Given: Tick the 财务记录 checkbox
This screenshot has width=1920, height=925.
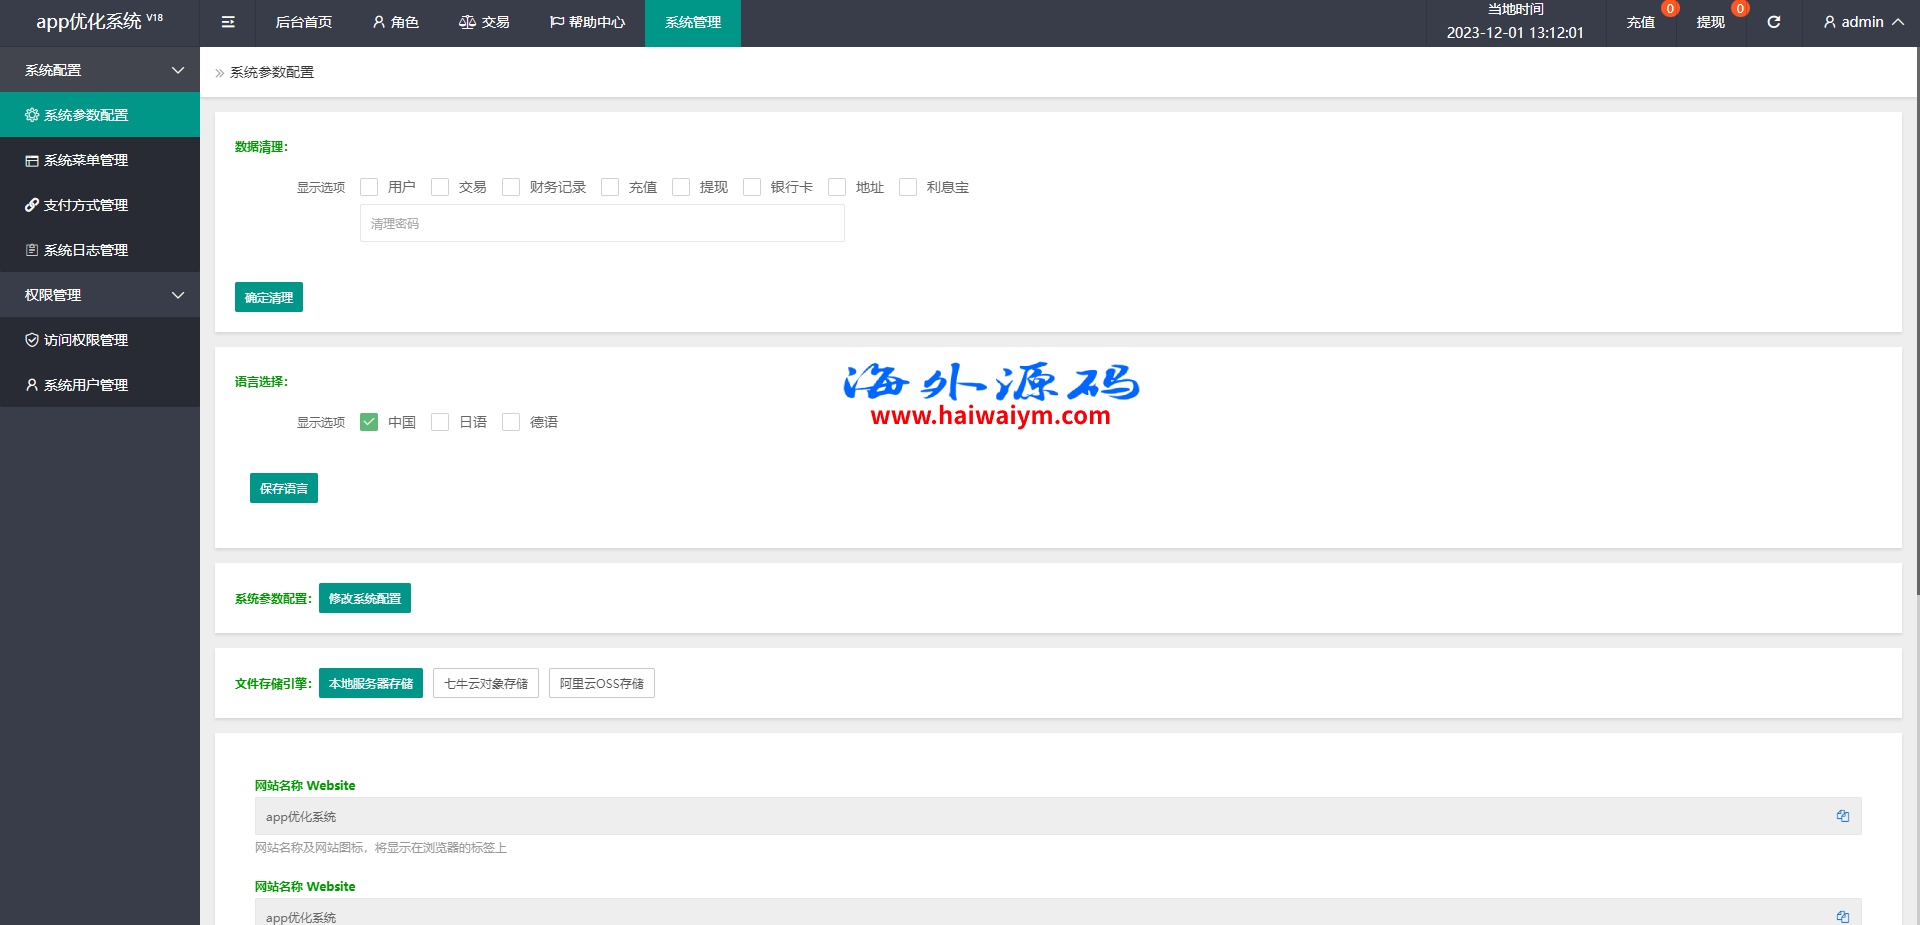Looking at the screenshot, I should click(x=511, y=187).
